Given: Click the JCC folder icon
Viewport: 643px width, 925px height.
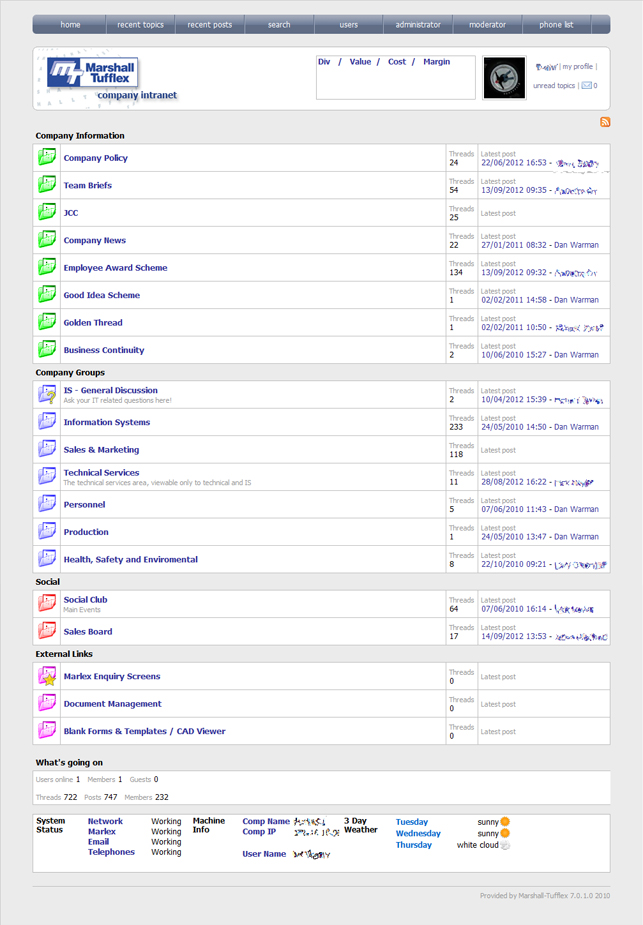Looking at the screenshot, I should (47, 212).
